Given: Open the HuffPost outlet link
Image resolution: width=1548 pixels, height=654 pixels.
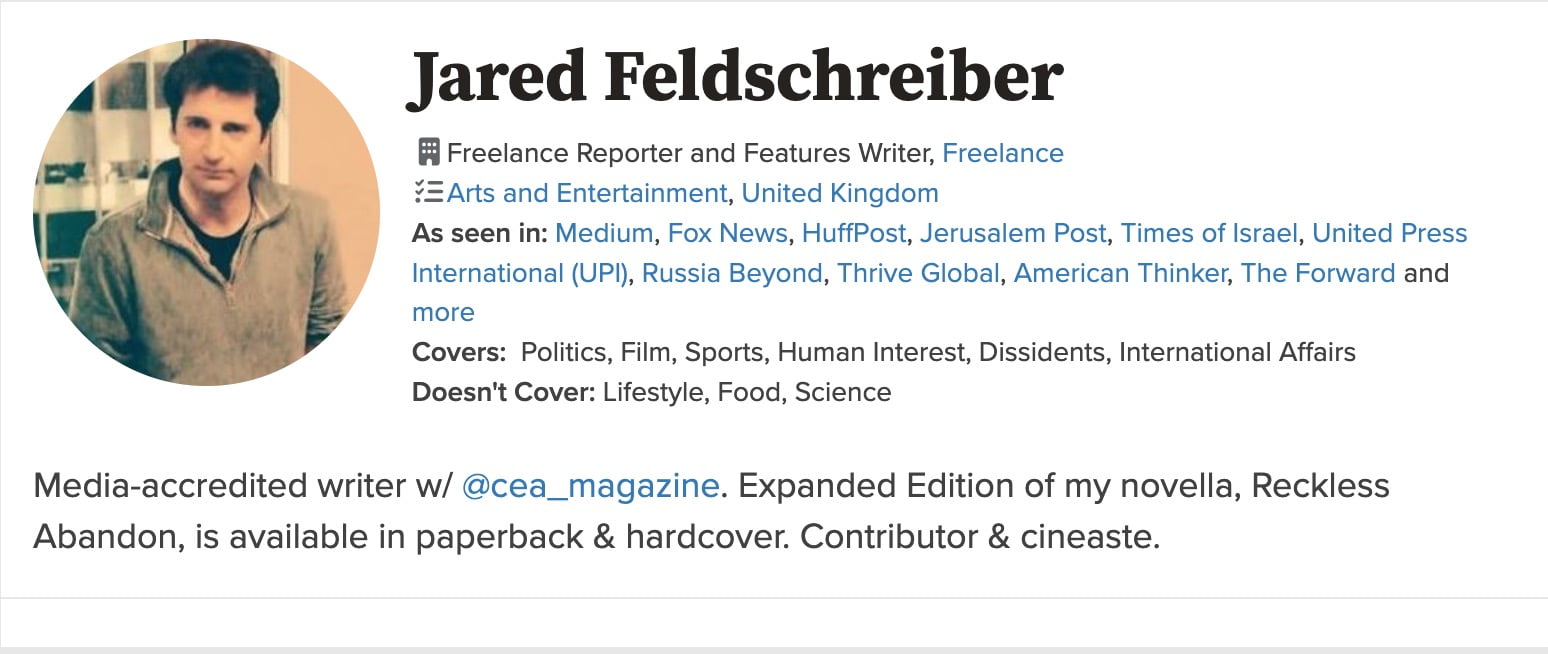Looking at the screenshot, I should [853, 233].
